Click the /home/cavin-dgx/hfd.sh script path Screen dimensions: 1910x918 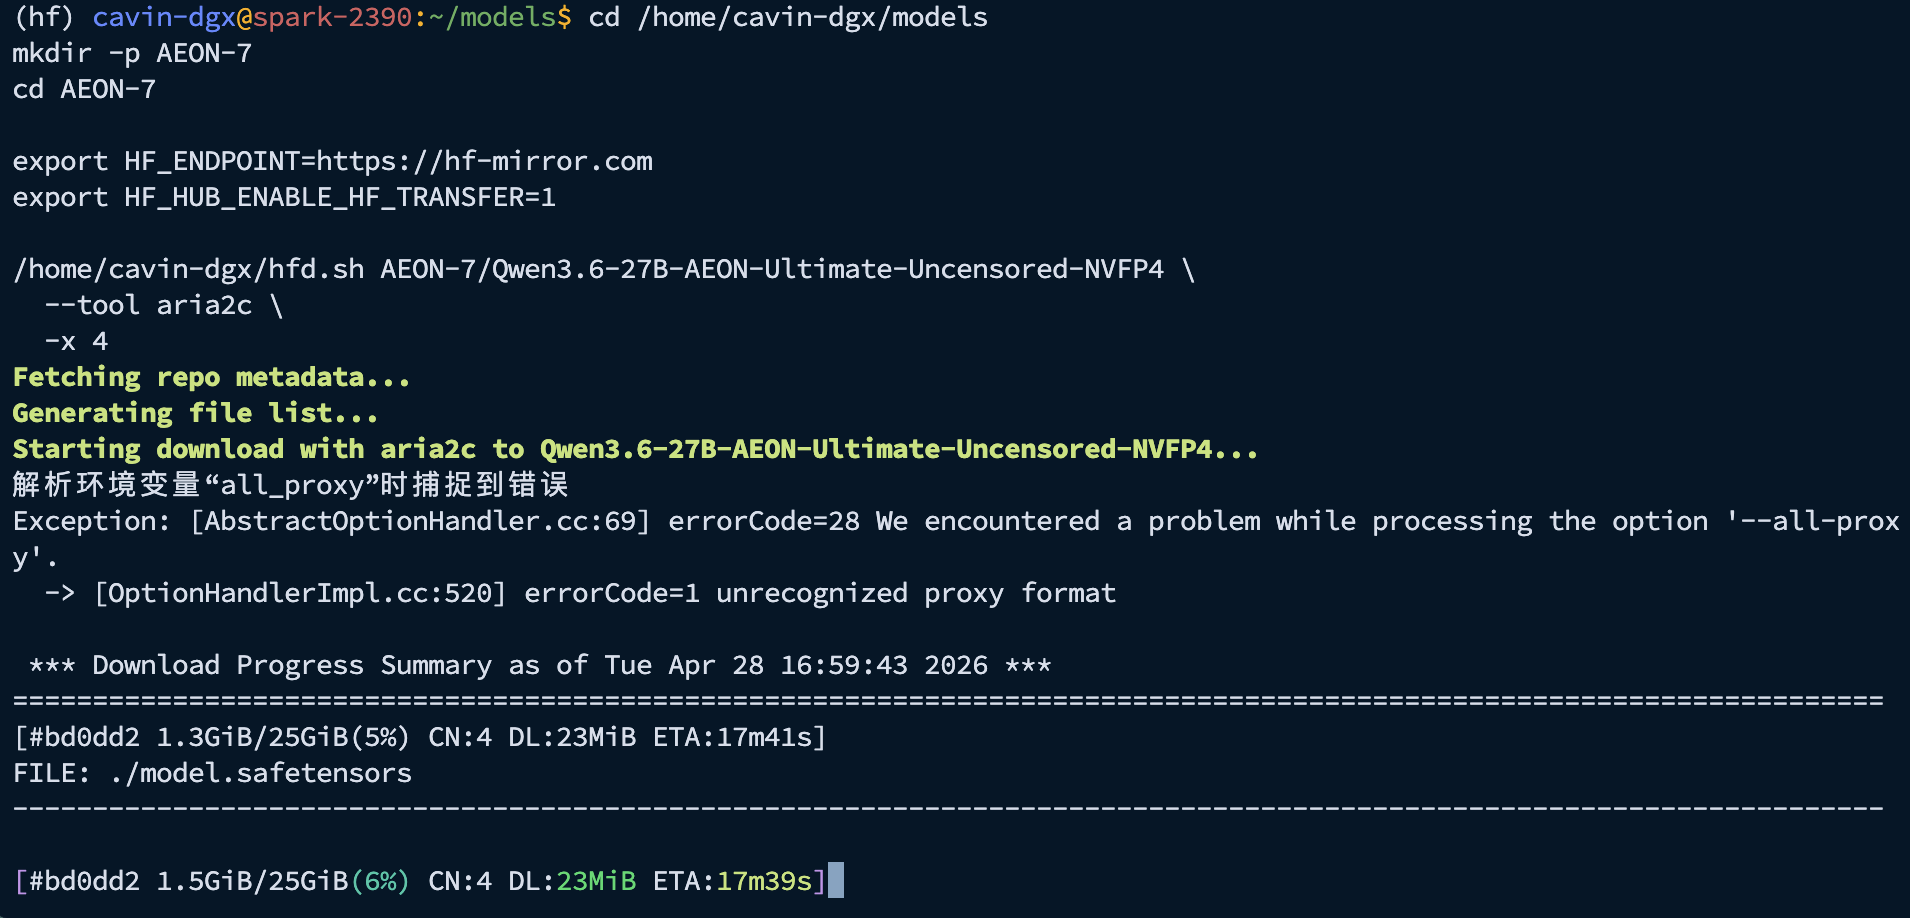189,269
